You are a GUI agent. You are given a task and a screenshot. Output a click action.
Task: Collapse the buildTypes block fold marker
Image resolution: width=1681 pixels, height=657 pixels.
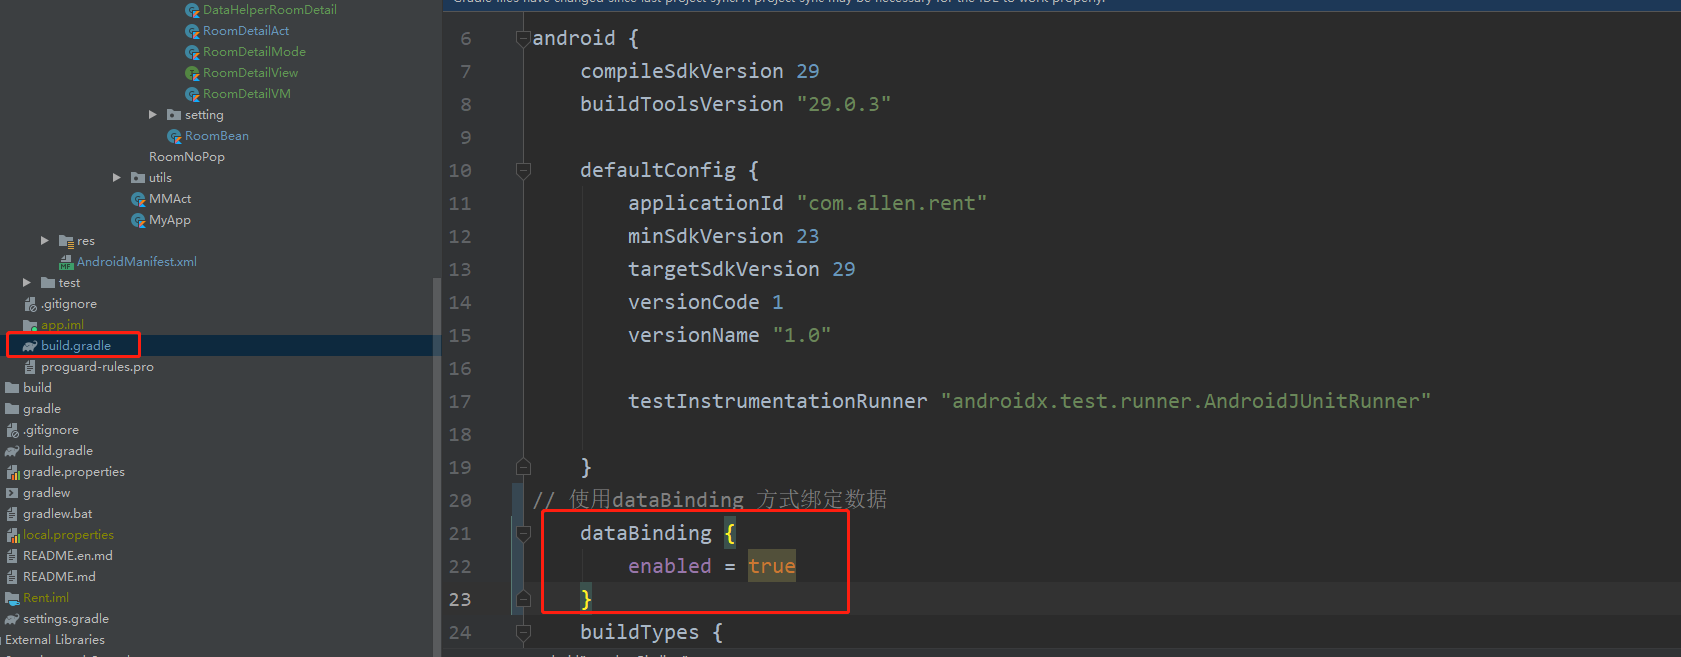pos(523,632)
